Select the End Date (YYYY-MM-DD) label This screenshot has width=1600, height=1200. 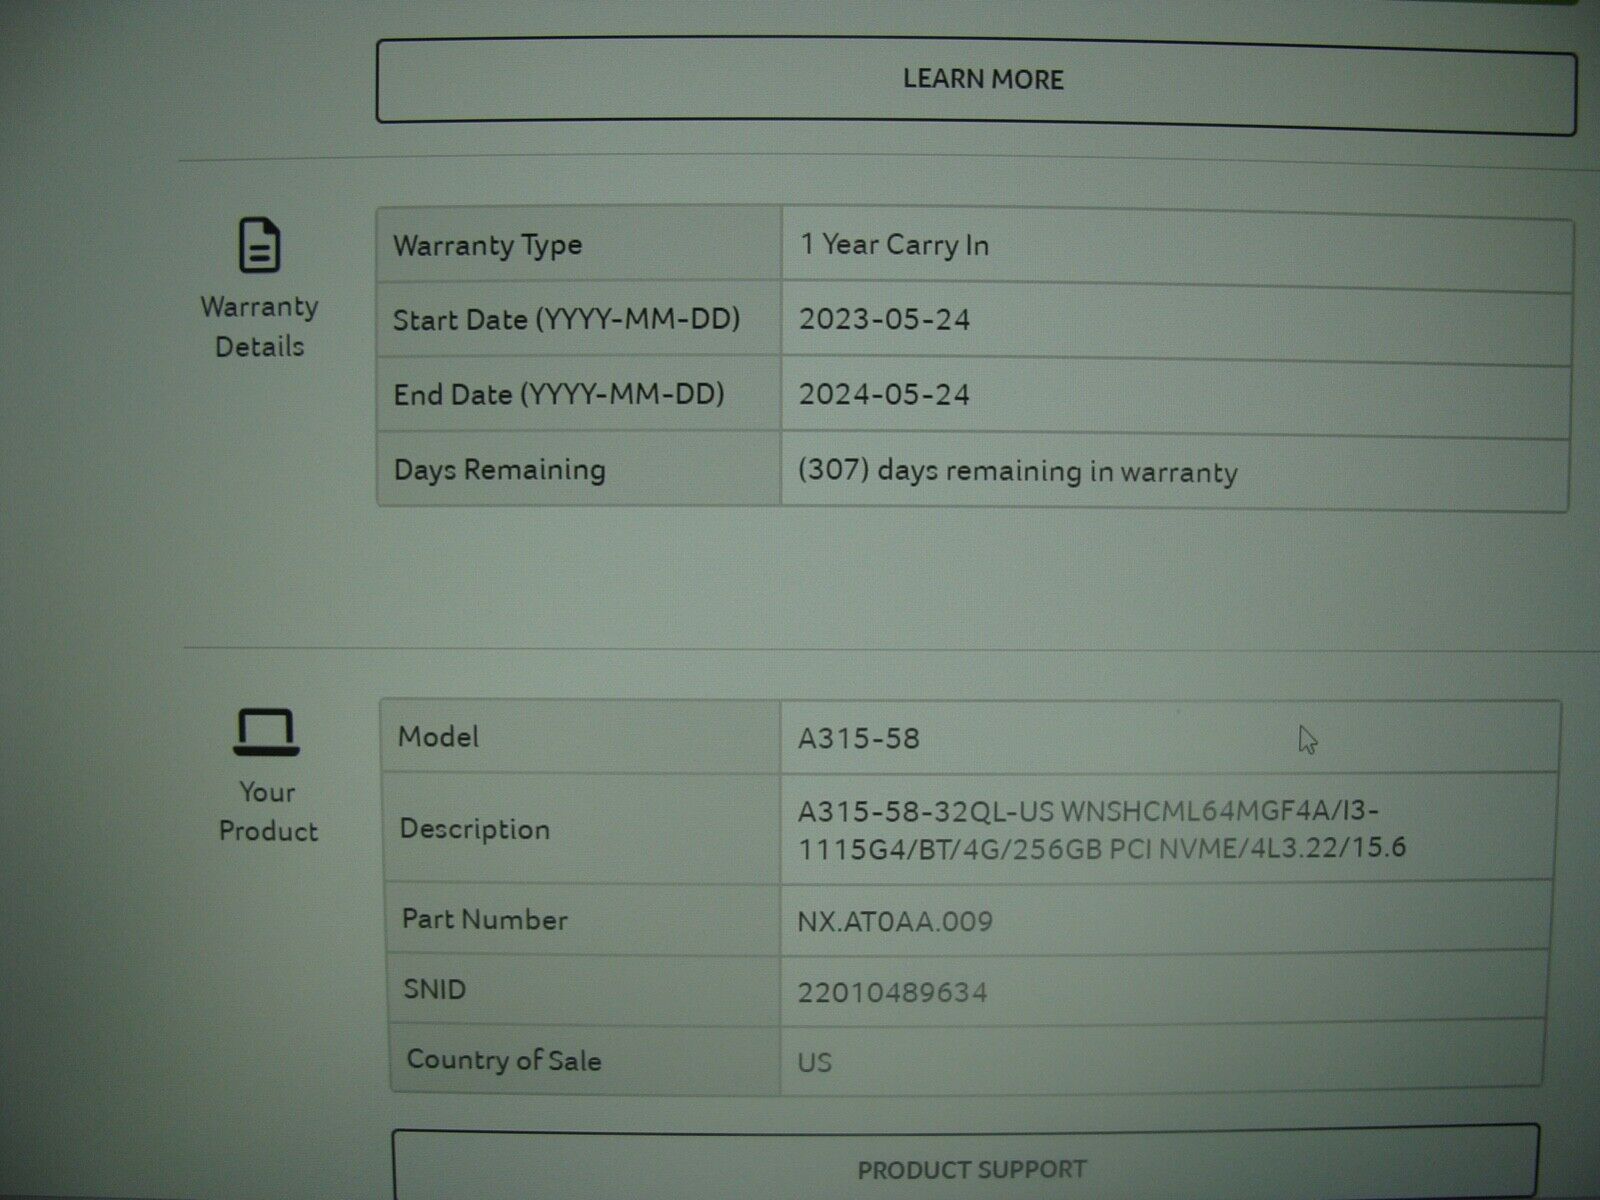(559, 394)
